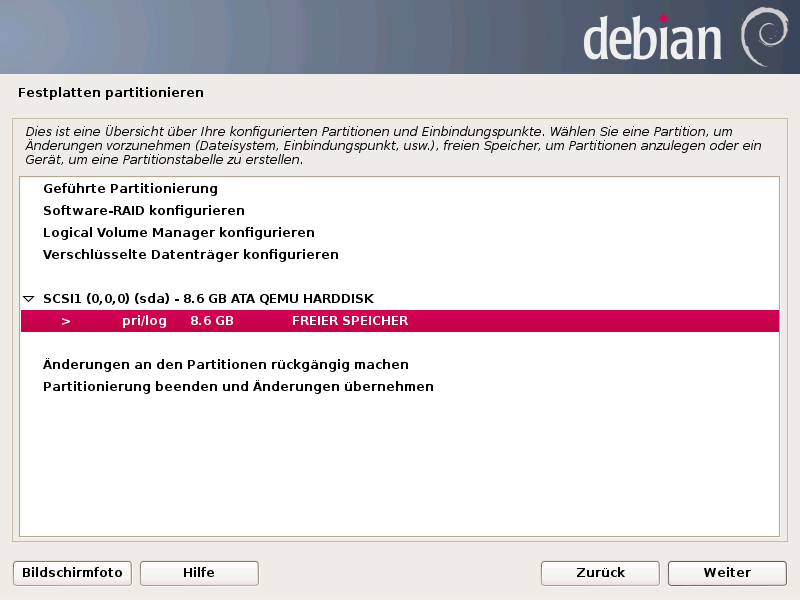Select Verschlüsselte Datenträger konfigurieren
The height and width of the screenshot is (600, 800).
coord(191,255)
